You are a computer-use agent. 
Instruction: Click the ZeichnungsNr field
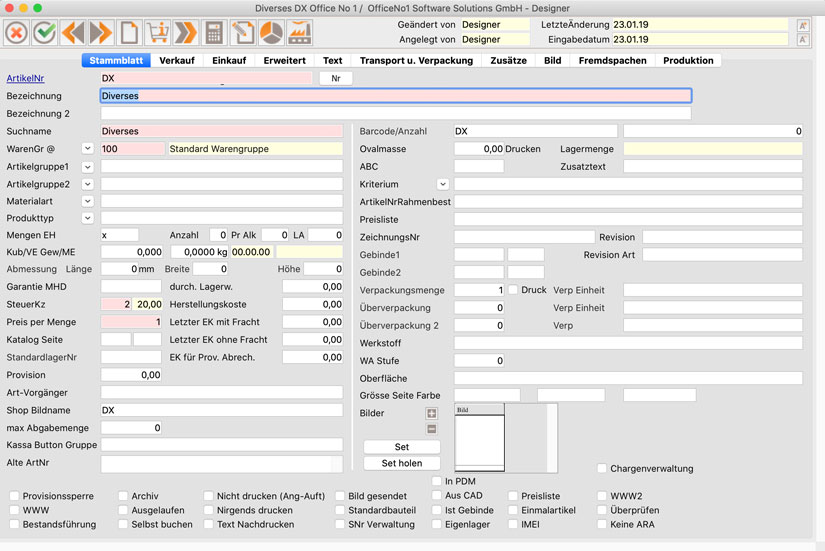tap(524, 237)
